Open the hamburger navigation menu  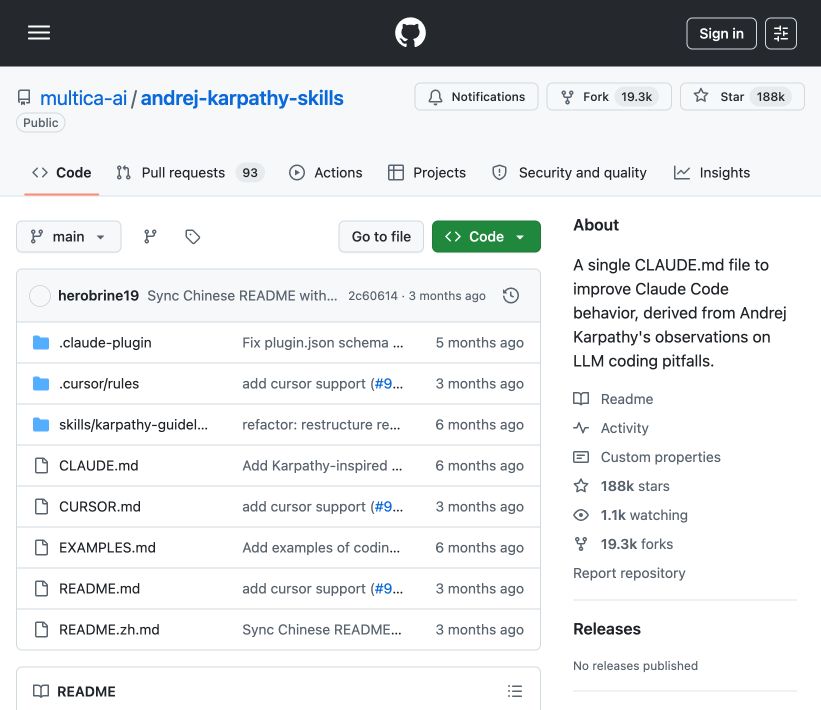39,32
